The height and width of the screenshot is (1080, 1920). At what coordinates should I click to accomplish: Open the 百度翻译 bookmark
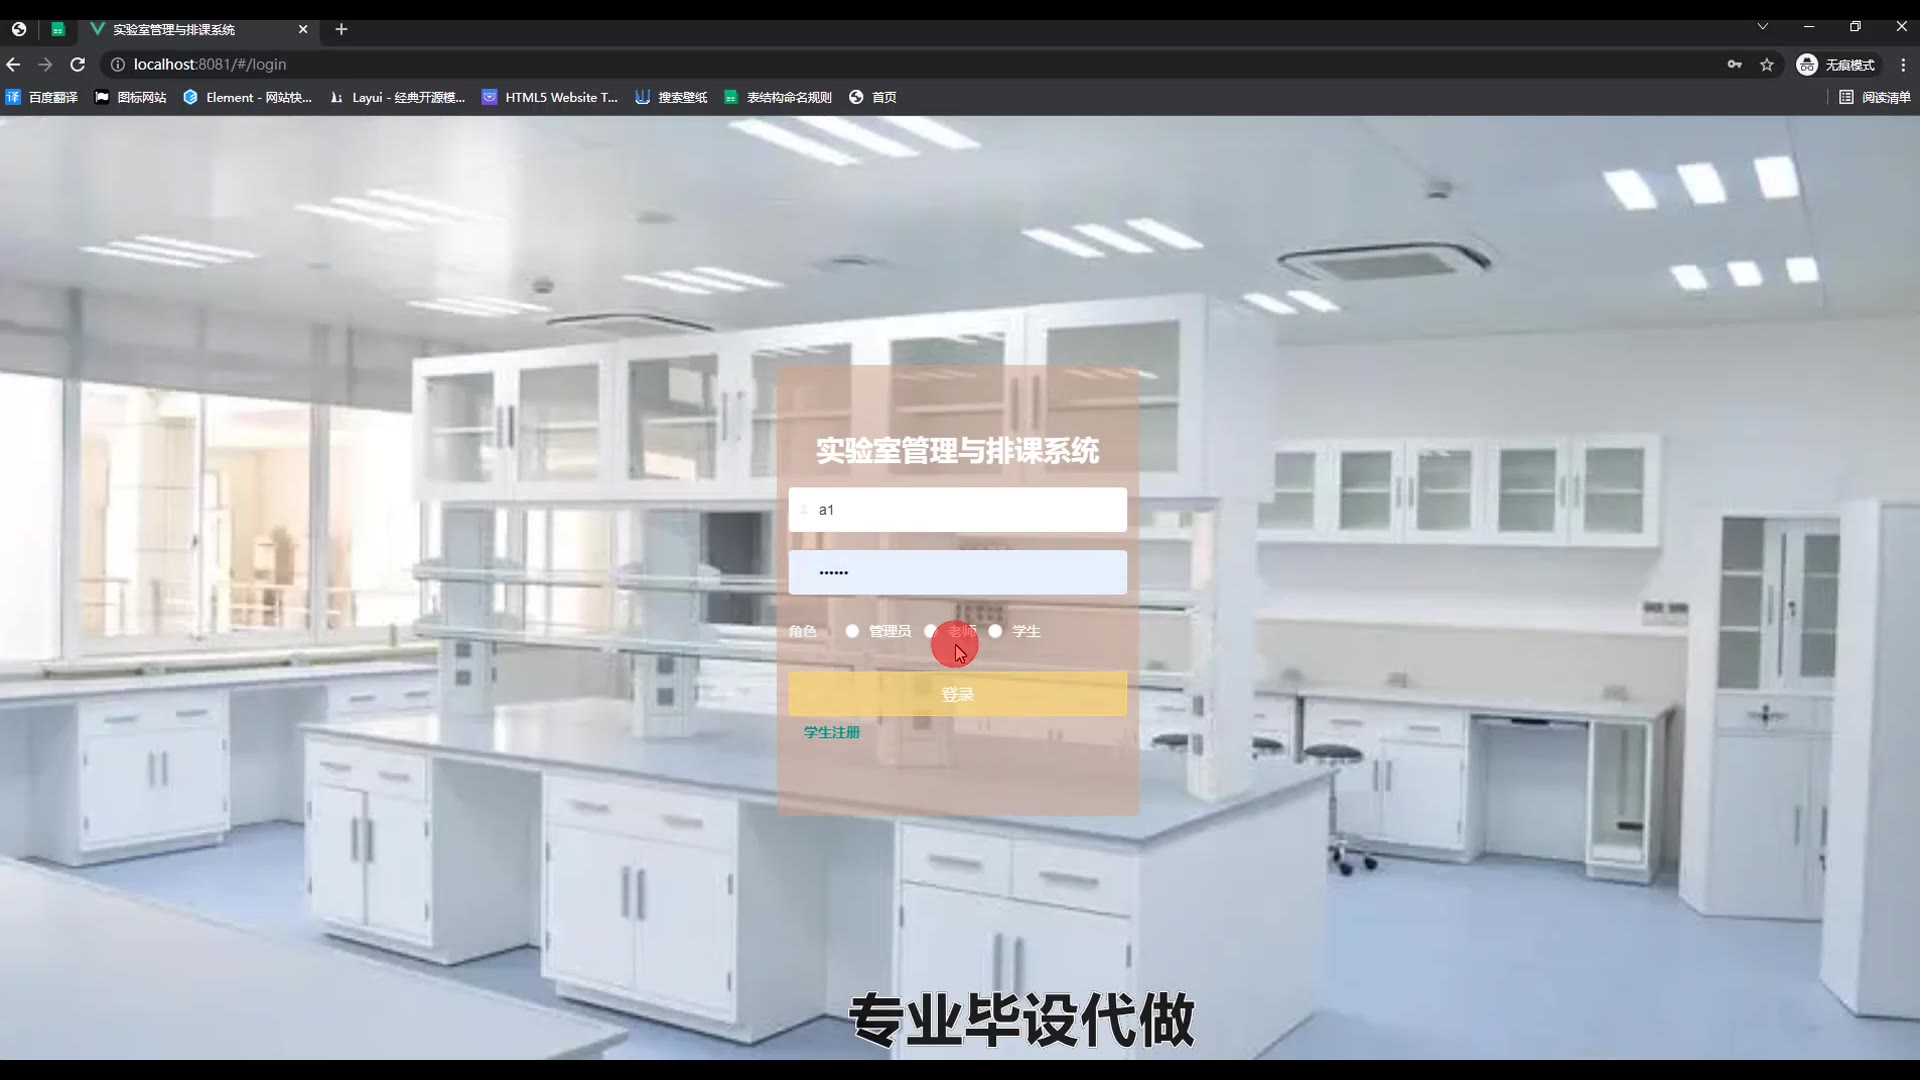point(42,97)
